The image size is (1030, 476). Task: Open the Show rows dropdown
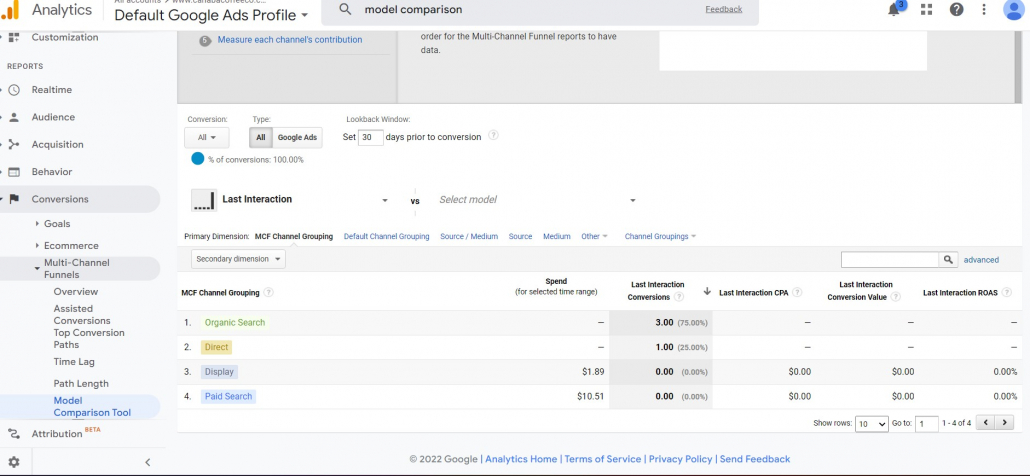click(x=872, y=423)
